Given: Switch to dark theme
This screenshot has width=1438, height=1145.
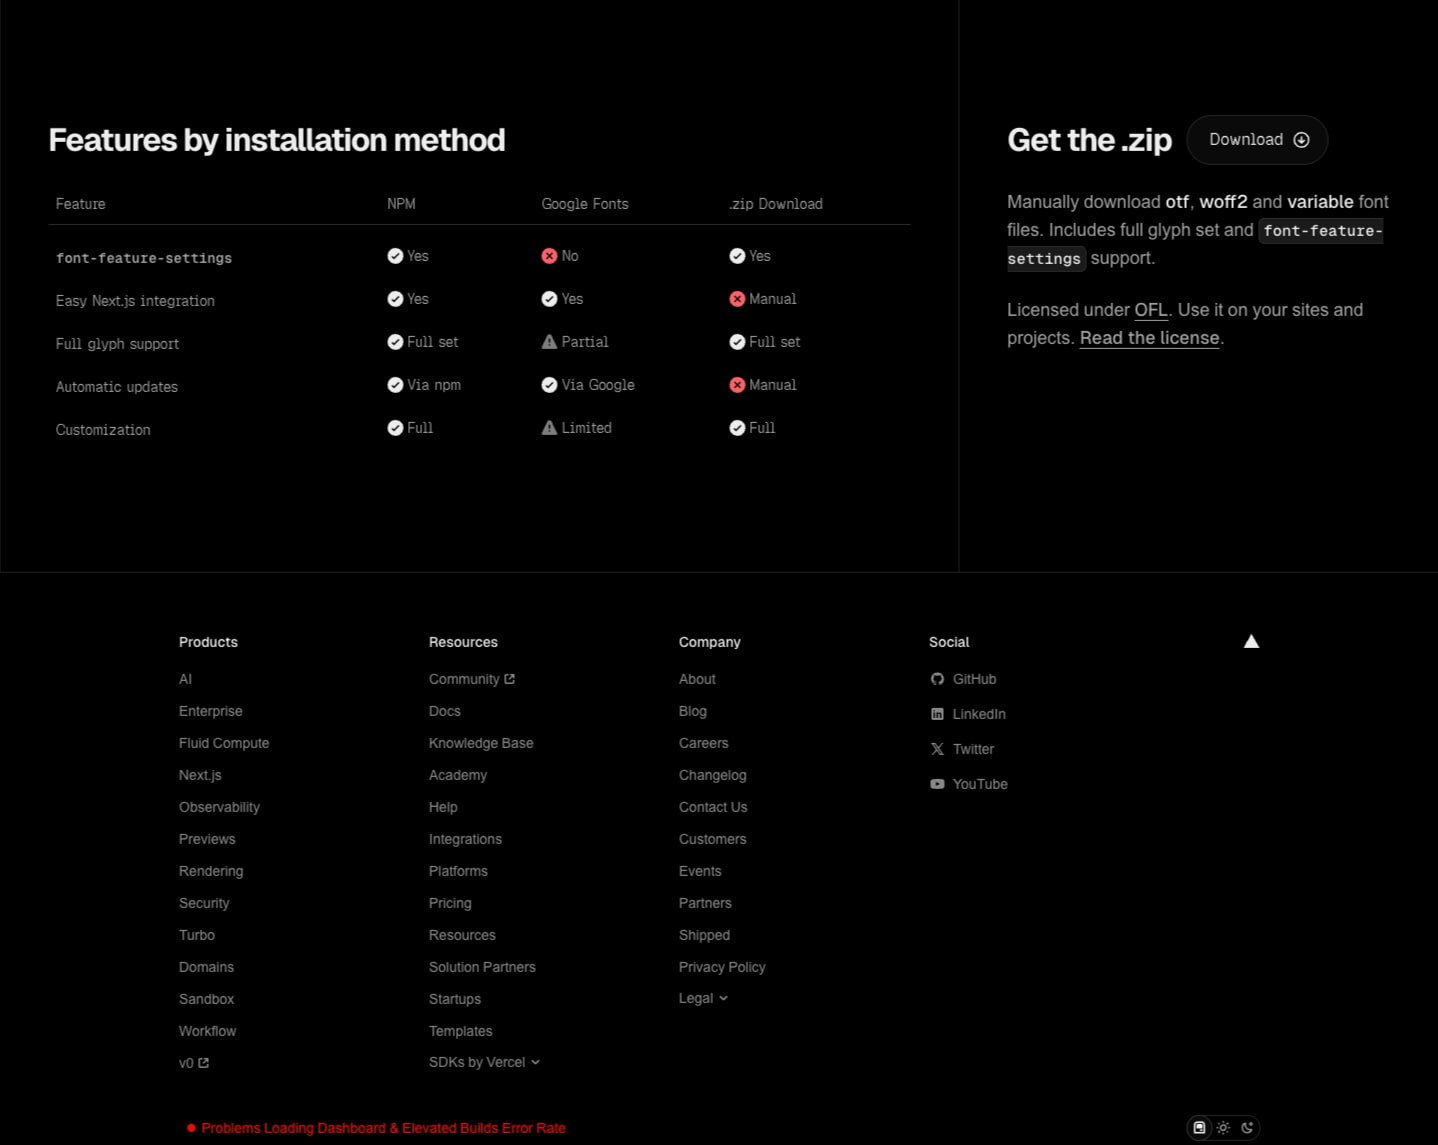Looking at the screenshot, I should point(1247,1128).
